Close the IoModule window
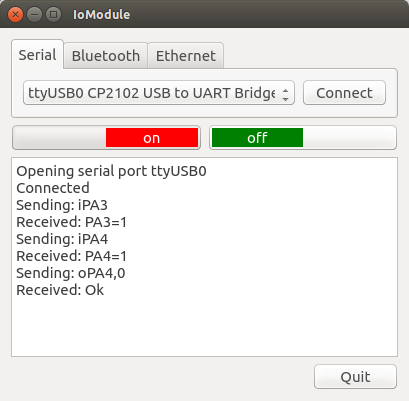Viewport: 409px width, 401px height. pyautogui.click(x=15, y=15)
